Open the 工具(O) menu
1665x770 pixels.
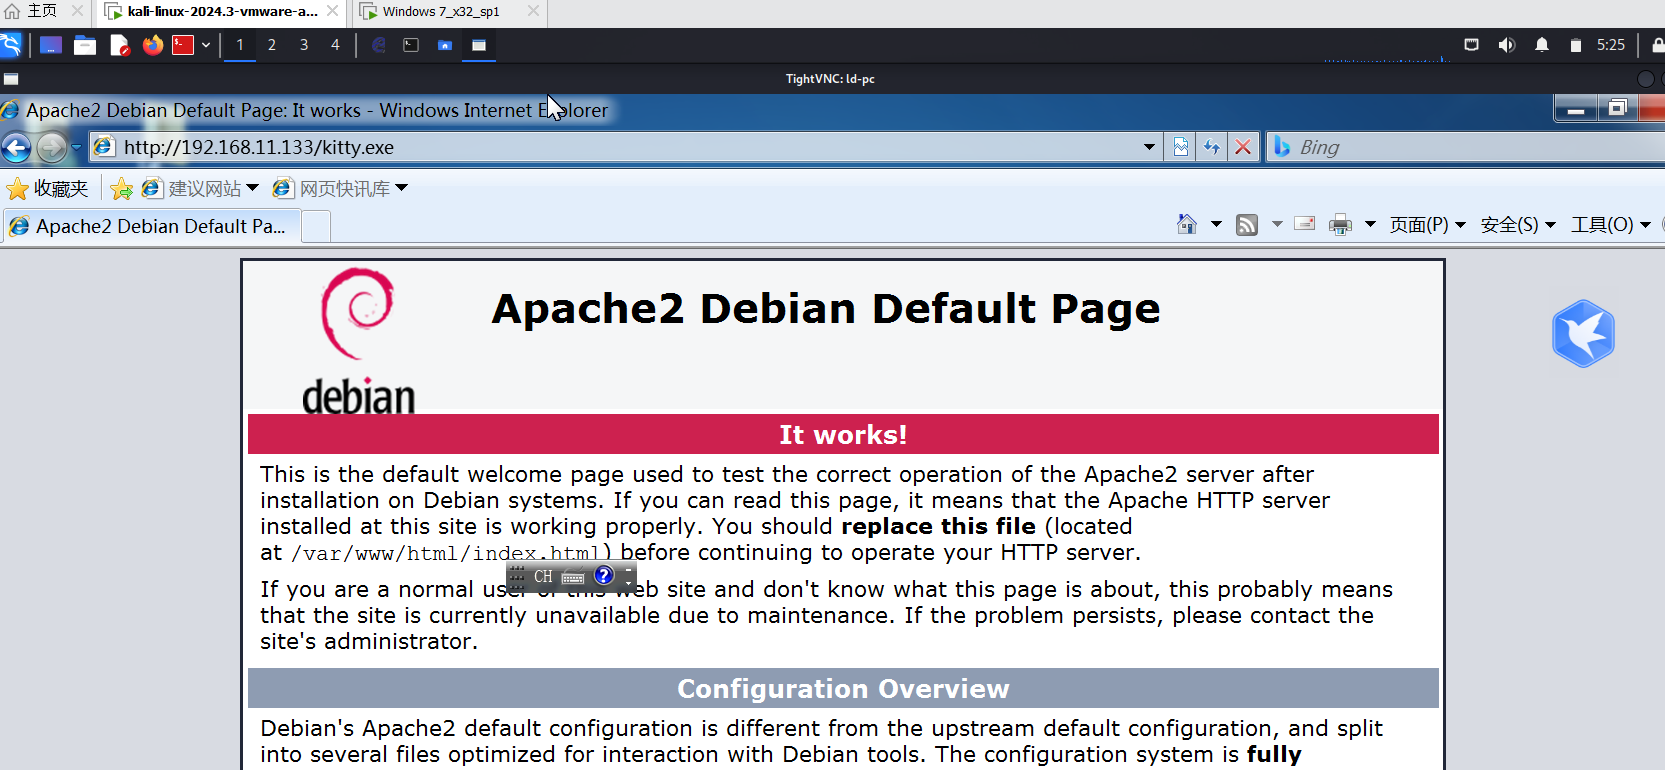click(x=1610, y=224)
